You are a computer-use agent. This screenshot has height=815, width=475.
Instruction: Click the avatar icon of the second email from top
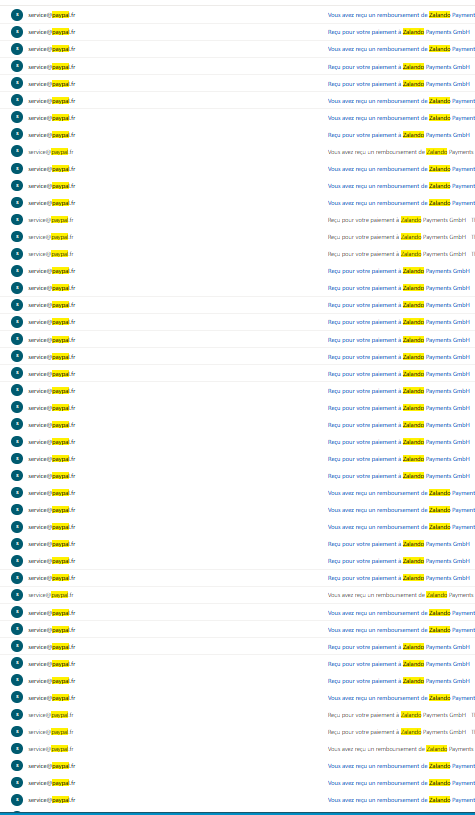pyautogui.click(x=17, y=32)
